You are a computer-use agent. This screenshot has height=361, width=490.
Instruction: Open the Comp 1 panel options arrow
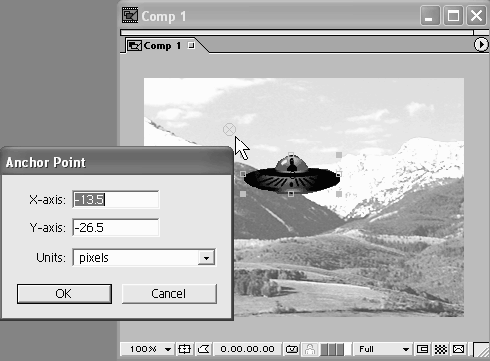[481, 44]
